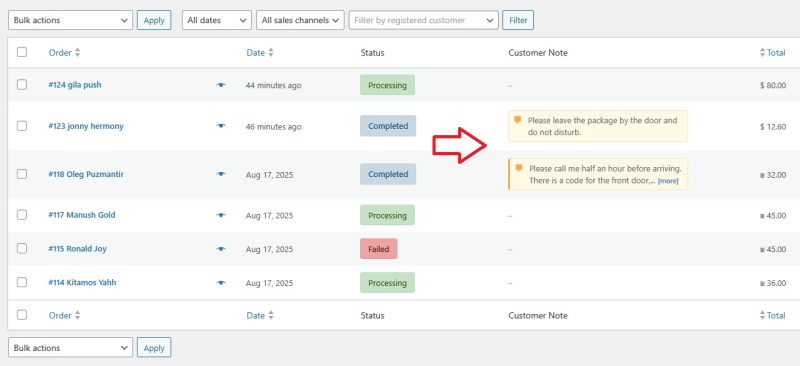The height and width of the screenshot is (366, 800).
Task: Open the All sales channels dropdown
Action: (300, 20)
